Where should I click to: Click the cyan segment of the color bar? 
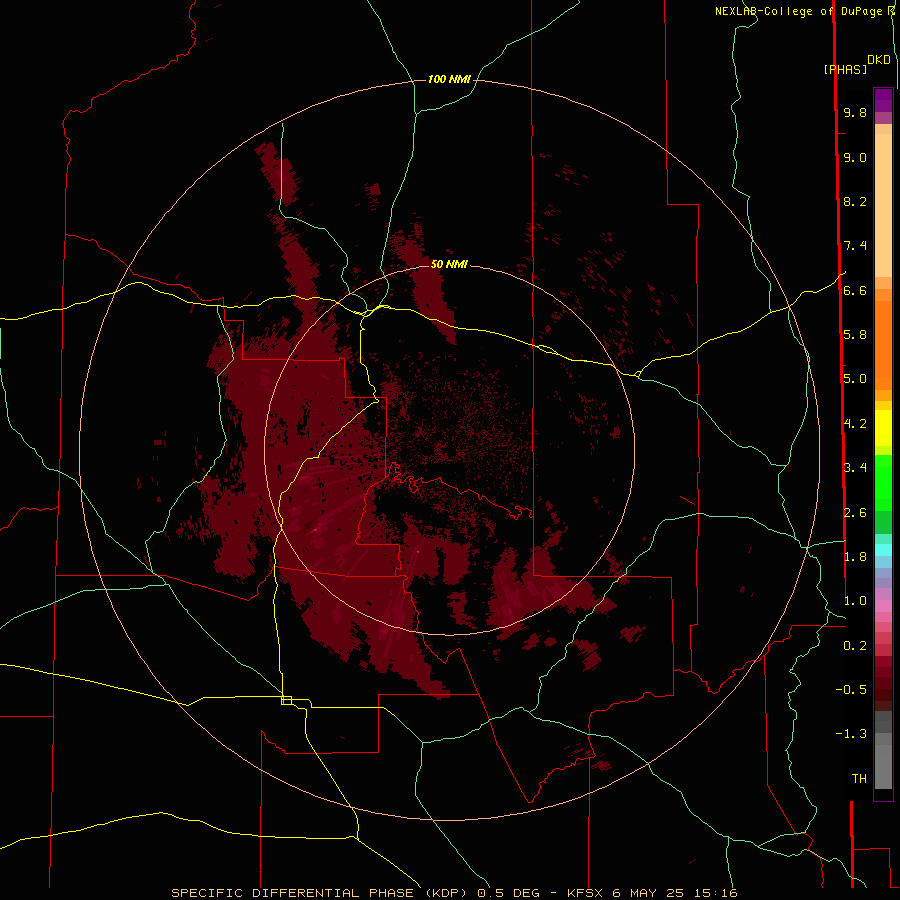coord(883,550)
